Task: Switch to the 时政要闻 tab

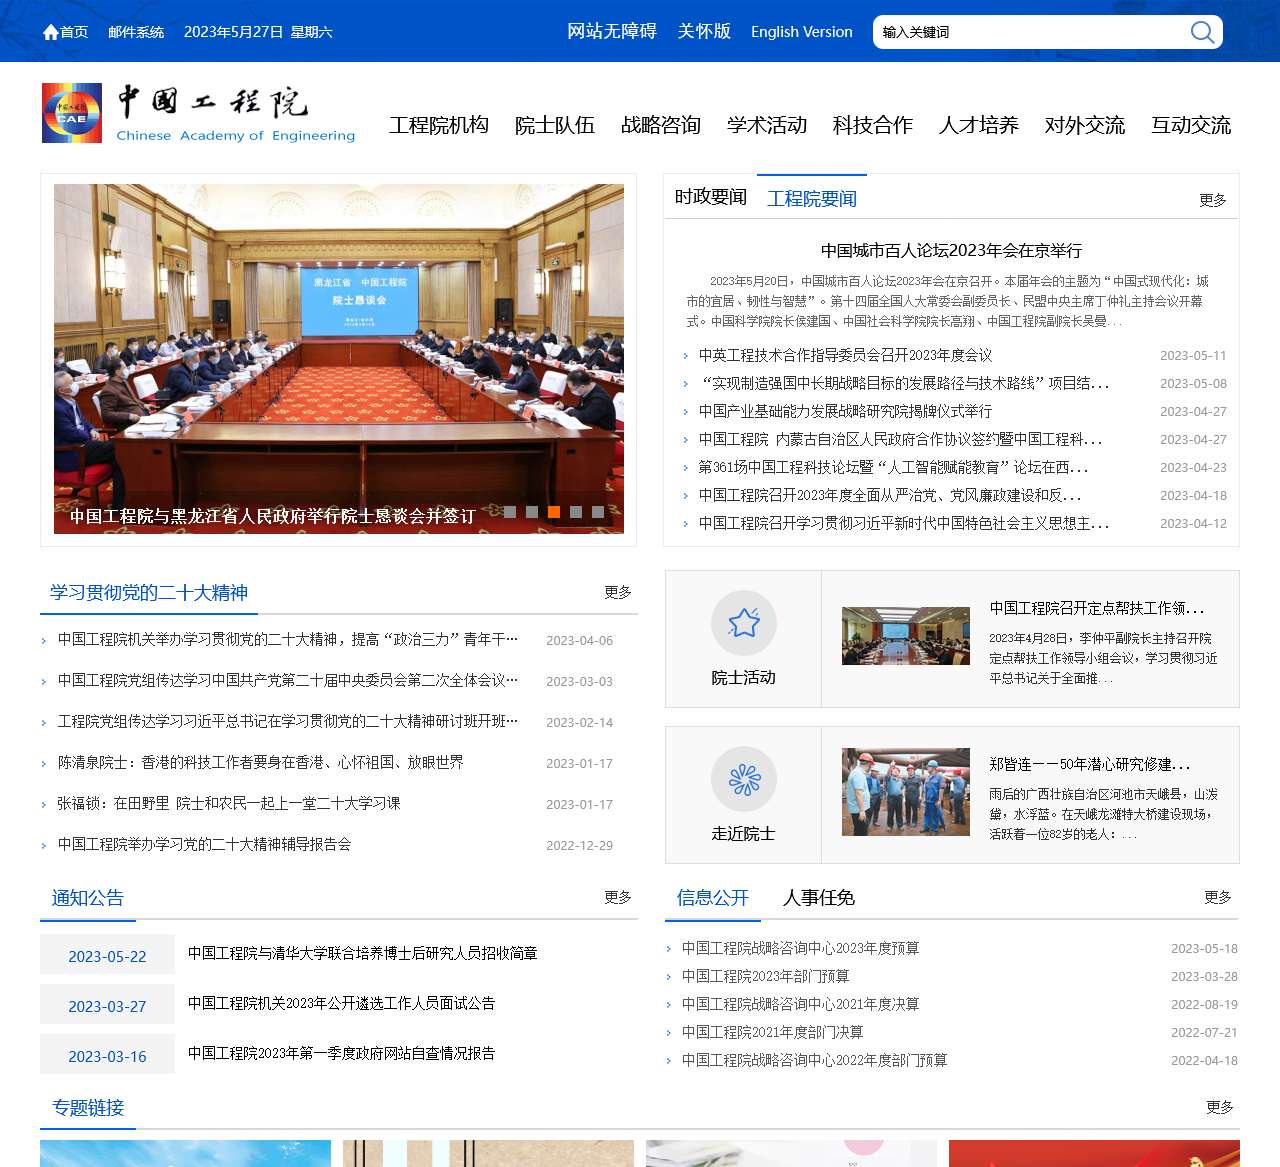Action: point(710,197)
